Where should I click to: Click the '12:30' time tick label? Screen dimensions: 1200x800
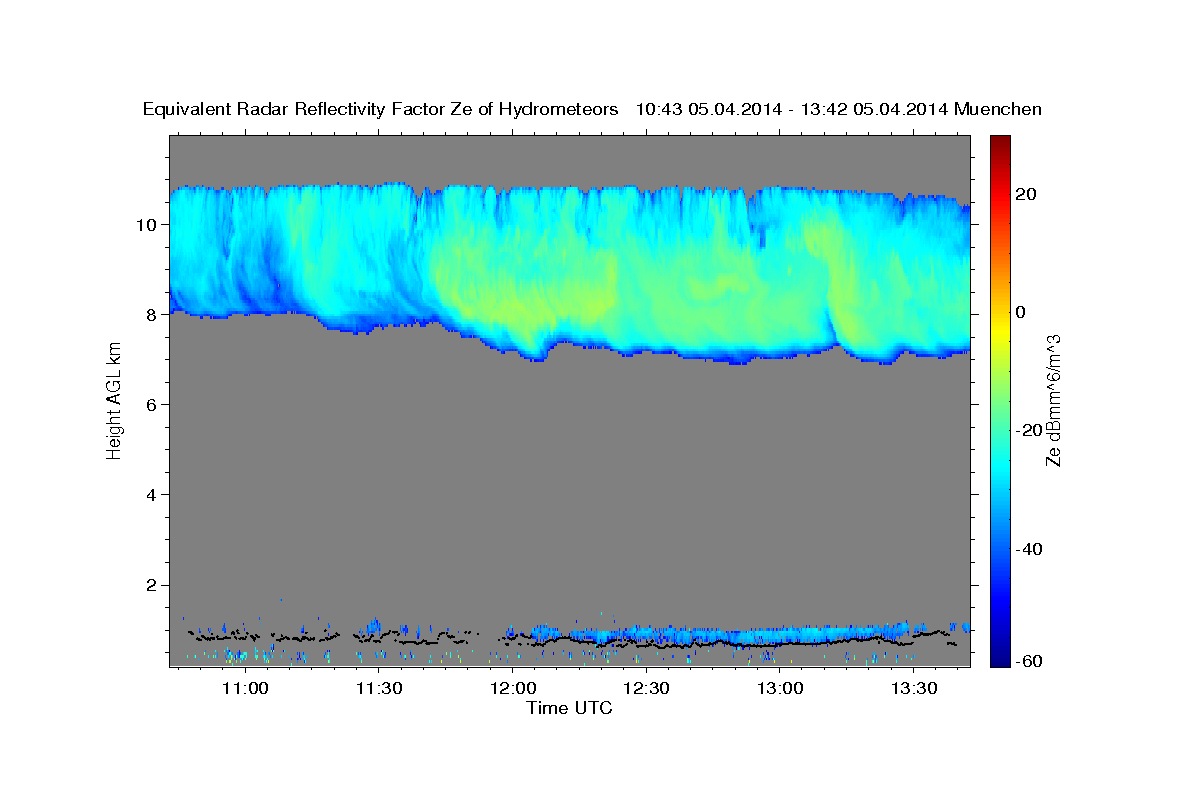point(646,688)
